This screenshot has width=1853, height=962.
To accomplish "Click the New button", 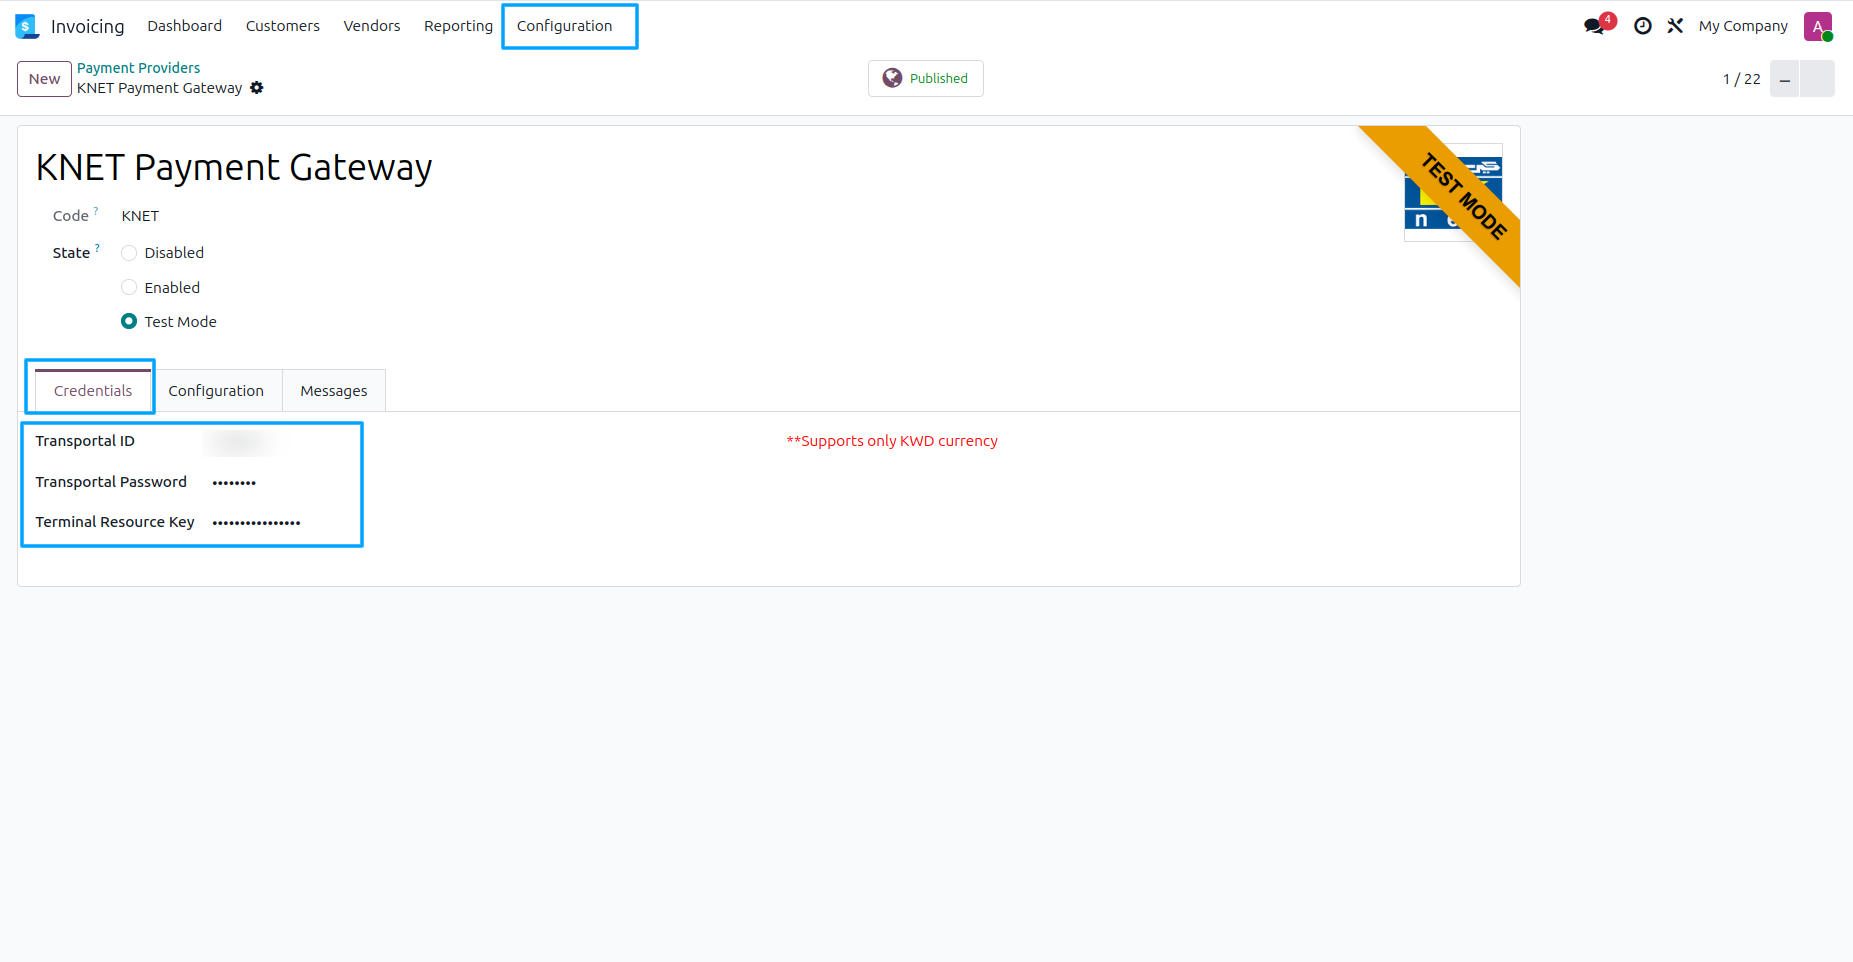I will (x=44, y=79).
